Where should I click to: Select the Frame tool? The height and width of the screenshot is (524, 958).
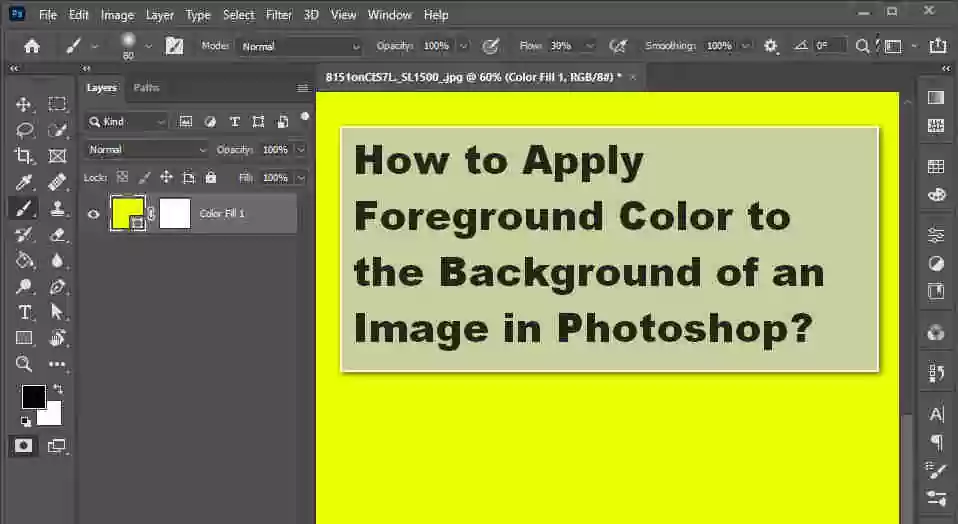(x=57, y=156)
